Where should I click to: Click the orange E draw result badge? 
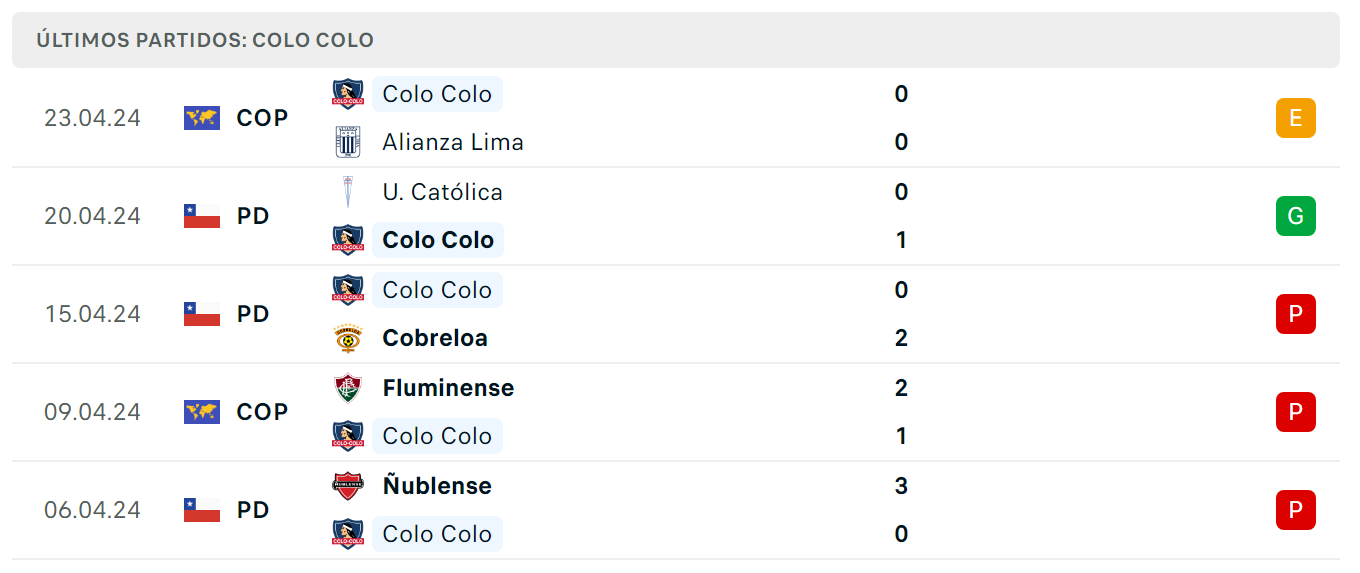1296,118
